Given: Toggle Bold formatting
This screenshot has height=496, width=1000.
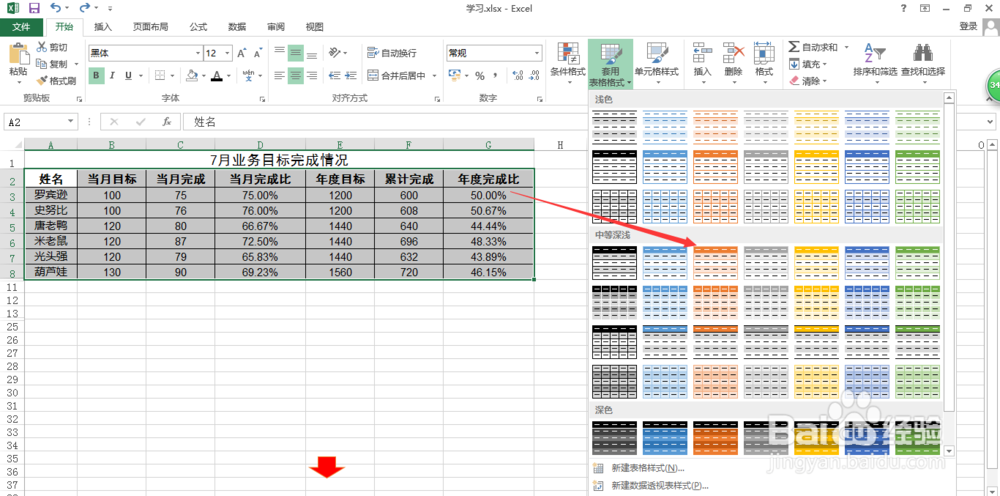Looking at the screenshot, I should coord(96,76).
